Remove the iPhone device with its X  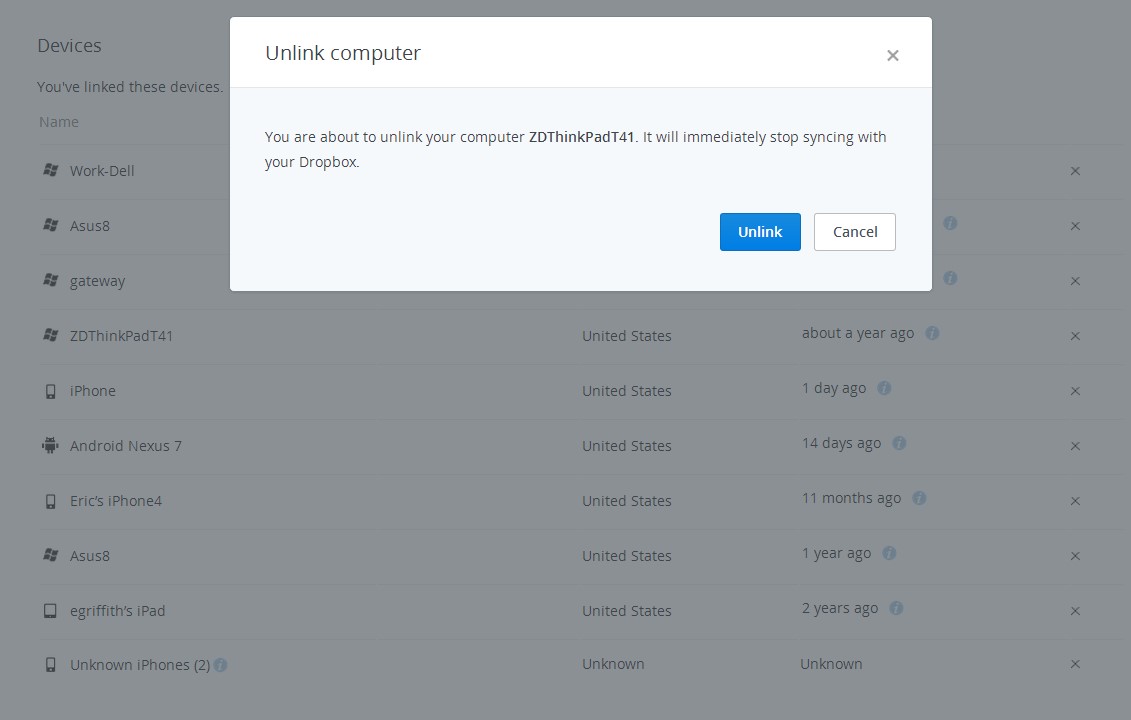1075,391
